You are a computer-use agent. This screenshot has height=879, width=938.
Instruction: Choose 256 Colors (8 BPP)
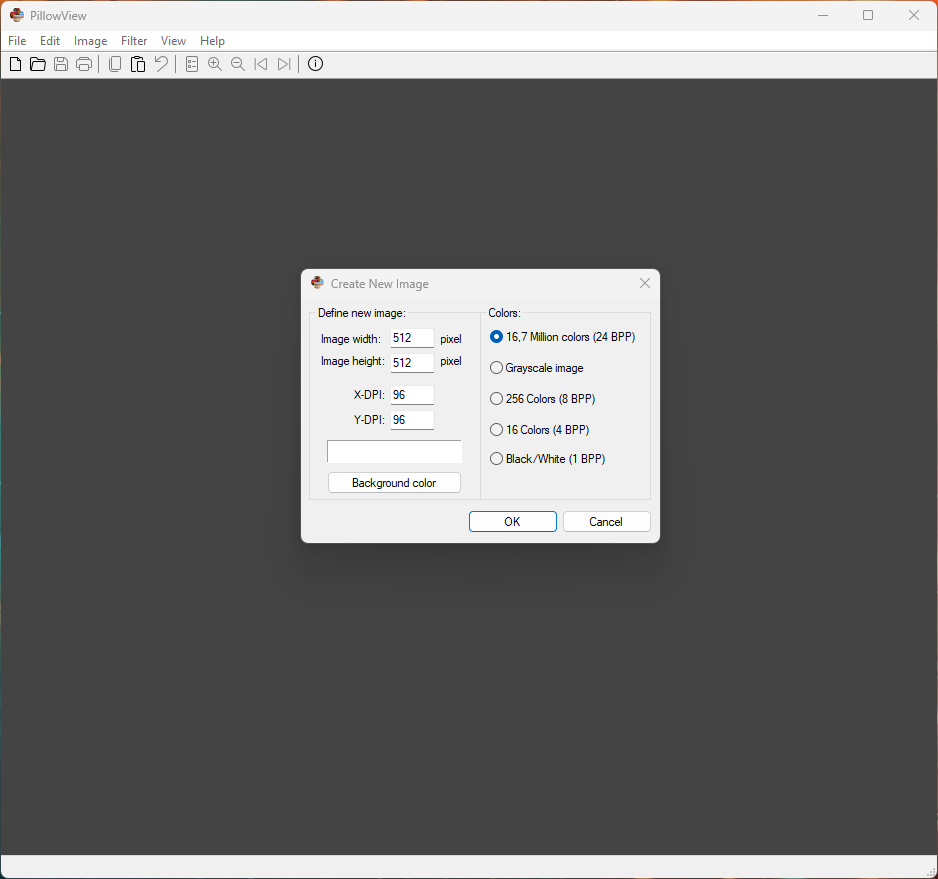pos(543,399)
